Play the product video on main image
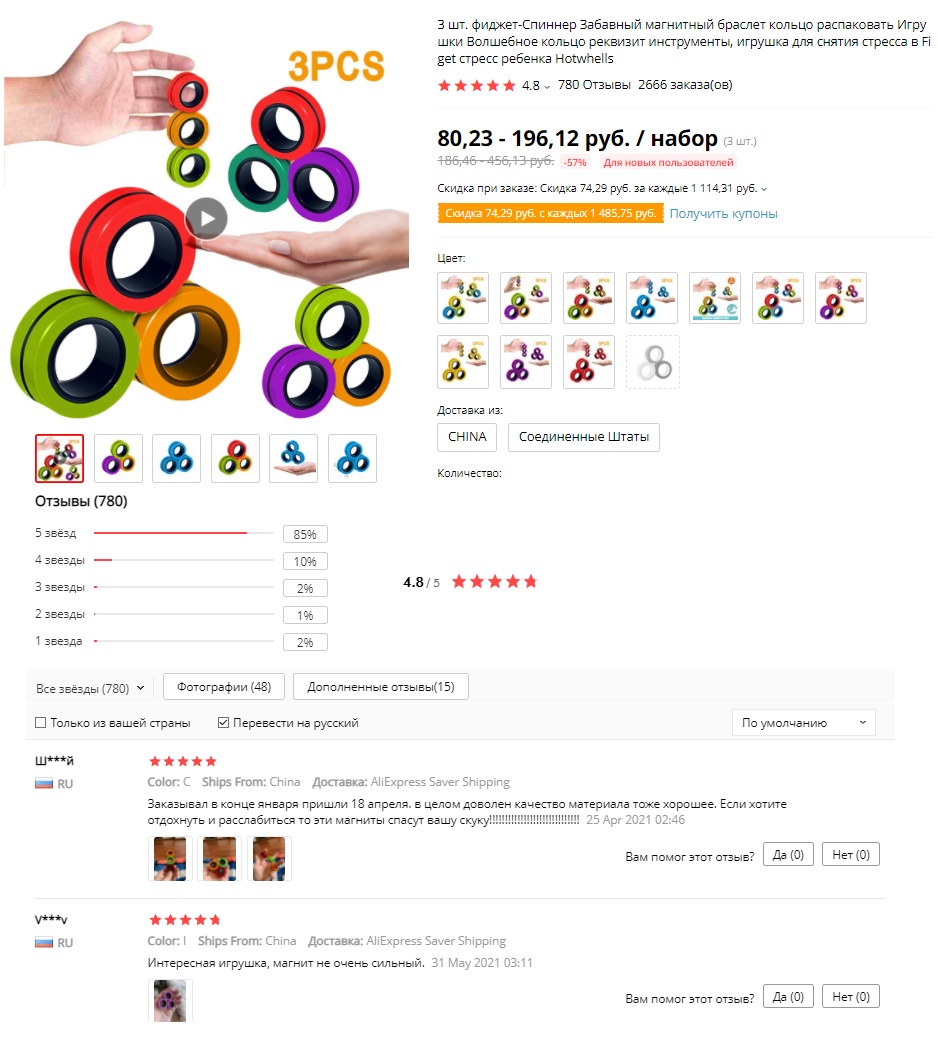The height and width of the screenshot is (1046, 938). pyautogui.click(x=206, y=218)
